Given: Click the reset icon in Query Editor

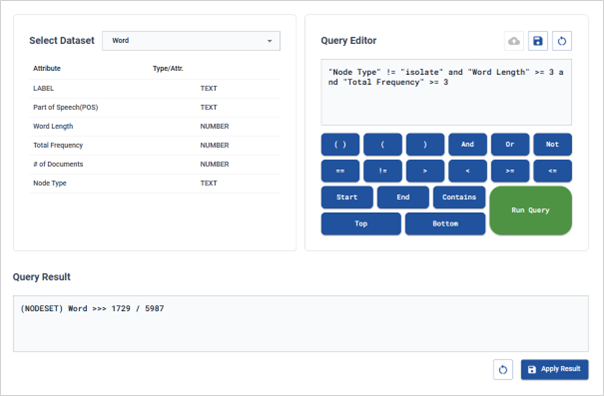Looking at the screenshot, I should 562,41.
